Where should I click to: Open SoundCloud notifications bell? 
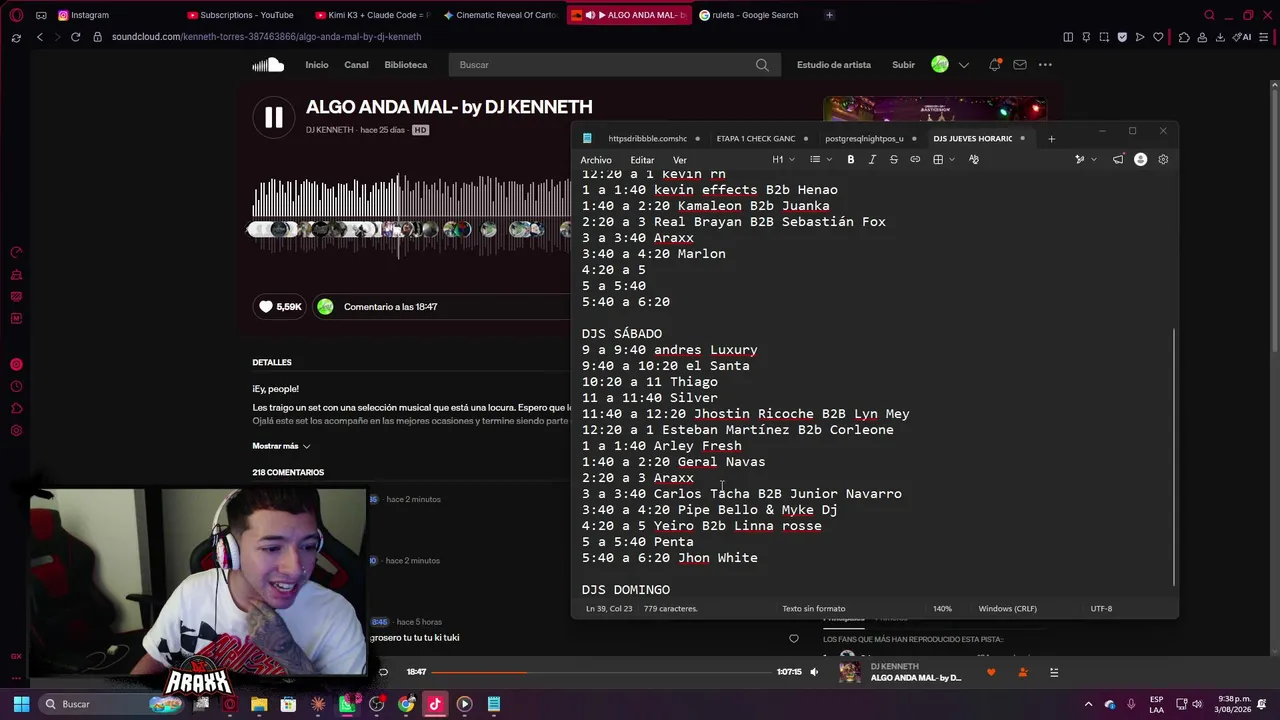995,65
